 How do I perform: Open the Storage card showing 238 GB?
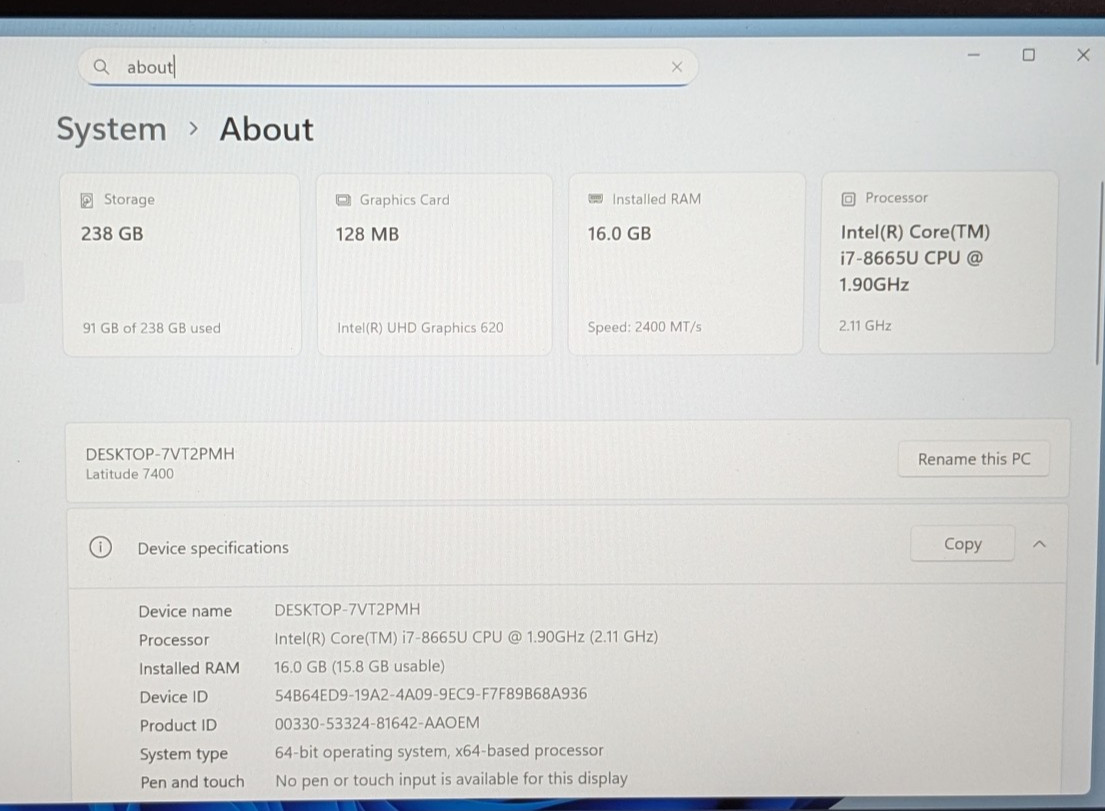pyautogui.click(x=182, y=265)
